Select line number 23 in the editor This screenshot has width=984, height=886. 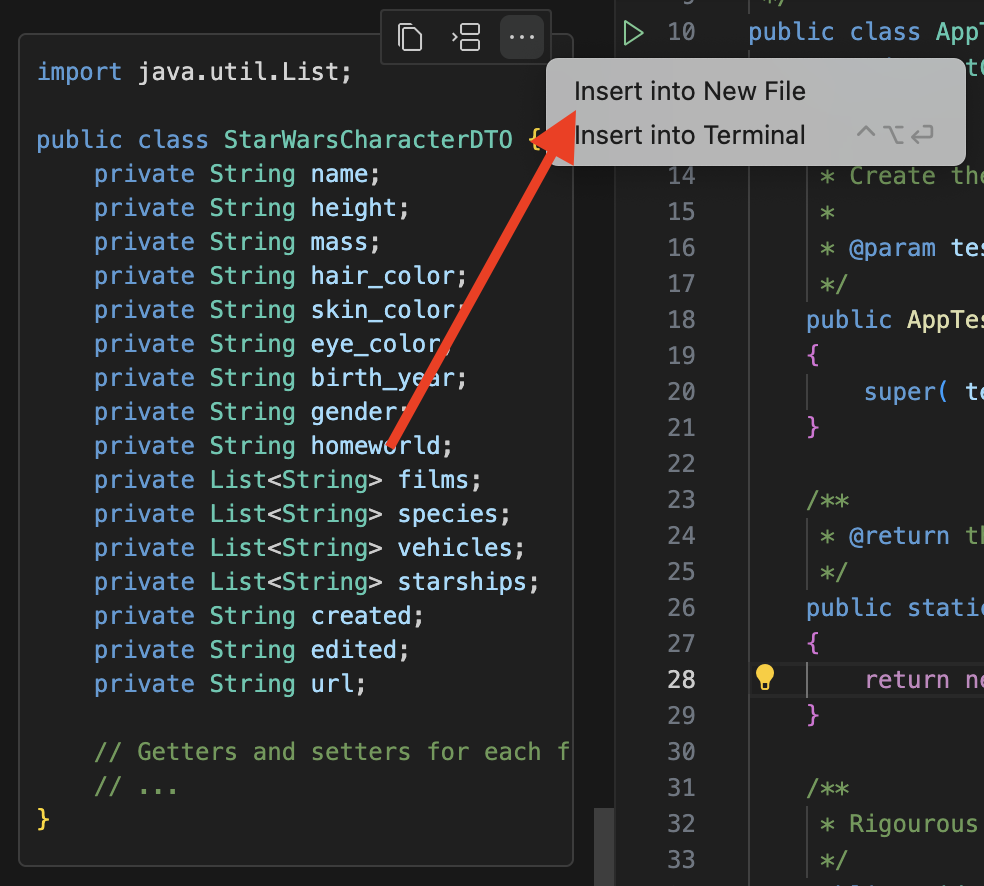pos(682,499)
